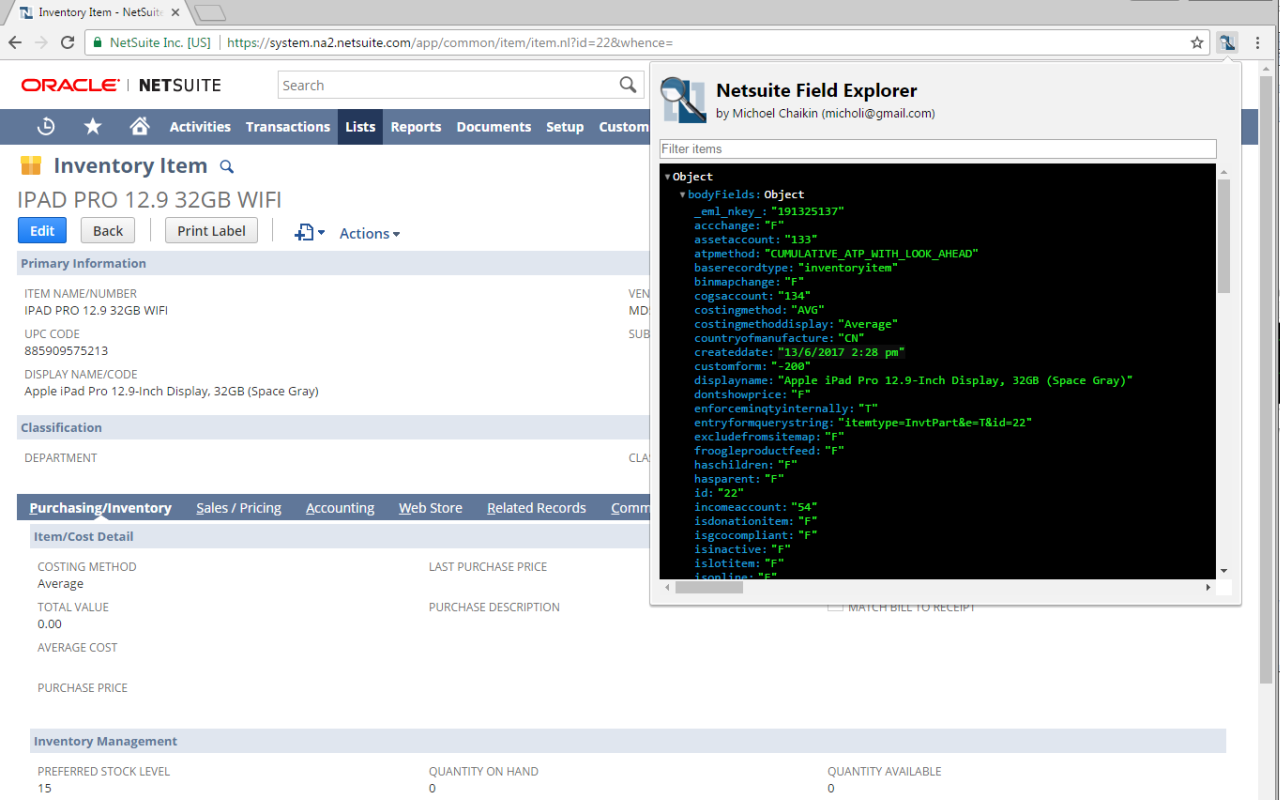Image resolution: width=1280 pixels, height=800 pixels.
Task: Click the global search magnifier icon
Action: 627,85
